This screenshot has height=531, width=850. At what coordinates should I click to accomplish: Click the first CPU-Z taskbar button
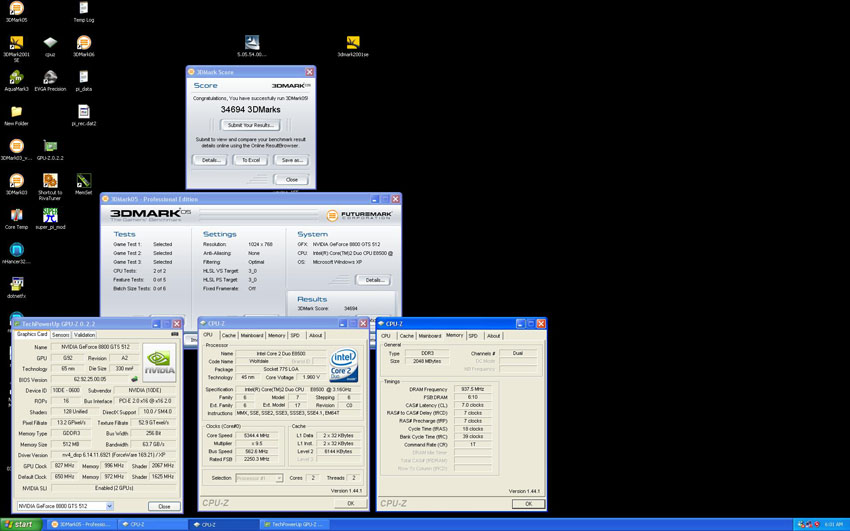152,524
